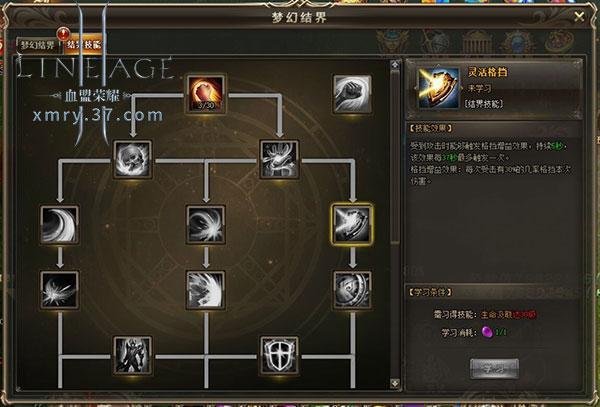Click the 灵活格挡 skill portrait in detail panel

tap(439, 88)
